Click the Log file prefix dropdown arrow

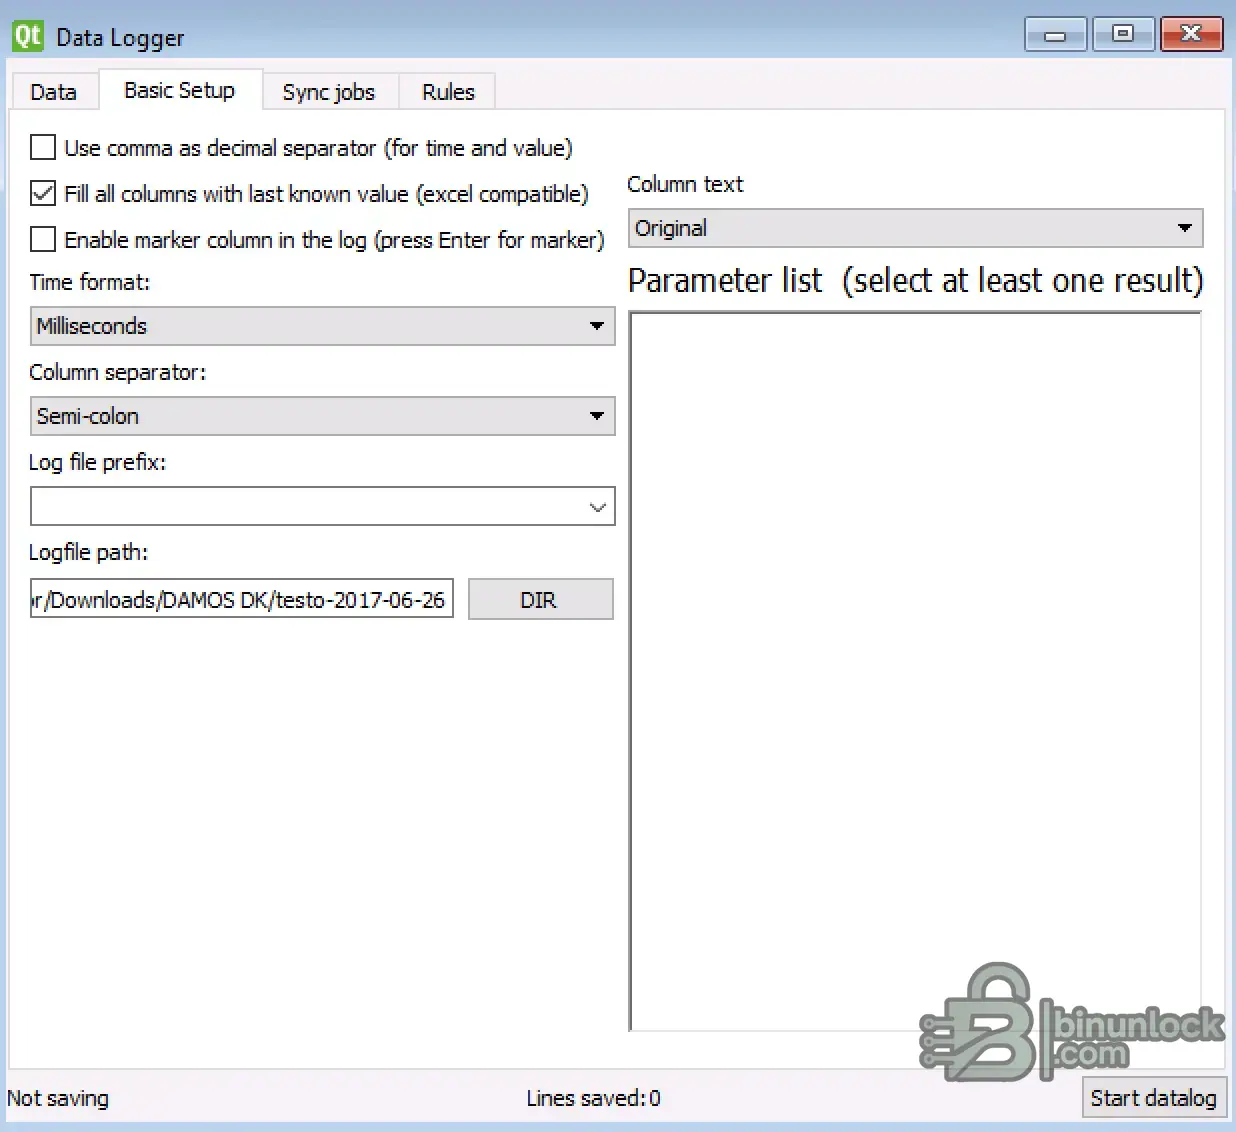597,507
